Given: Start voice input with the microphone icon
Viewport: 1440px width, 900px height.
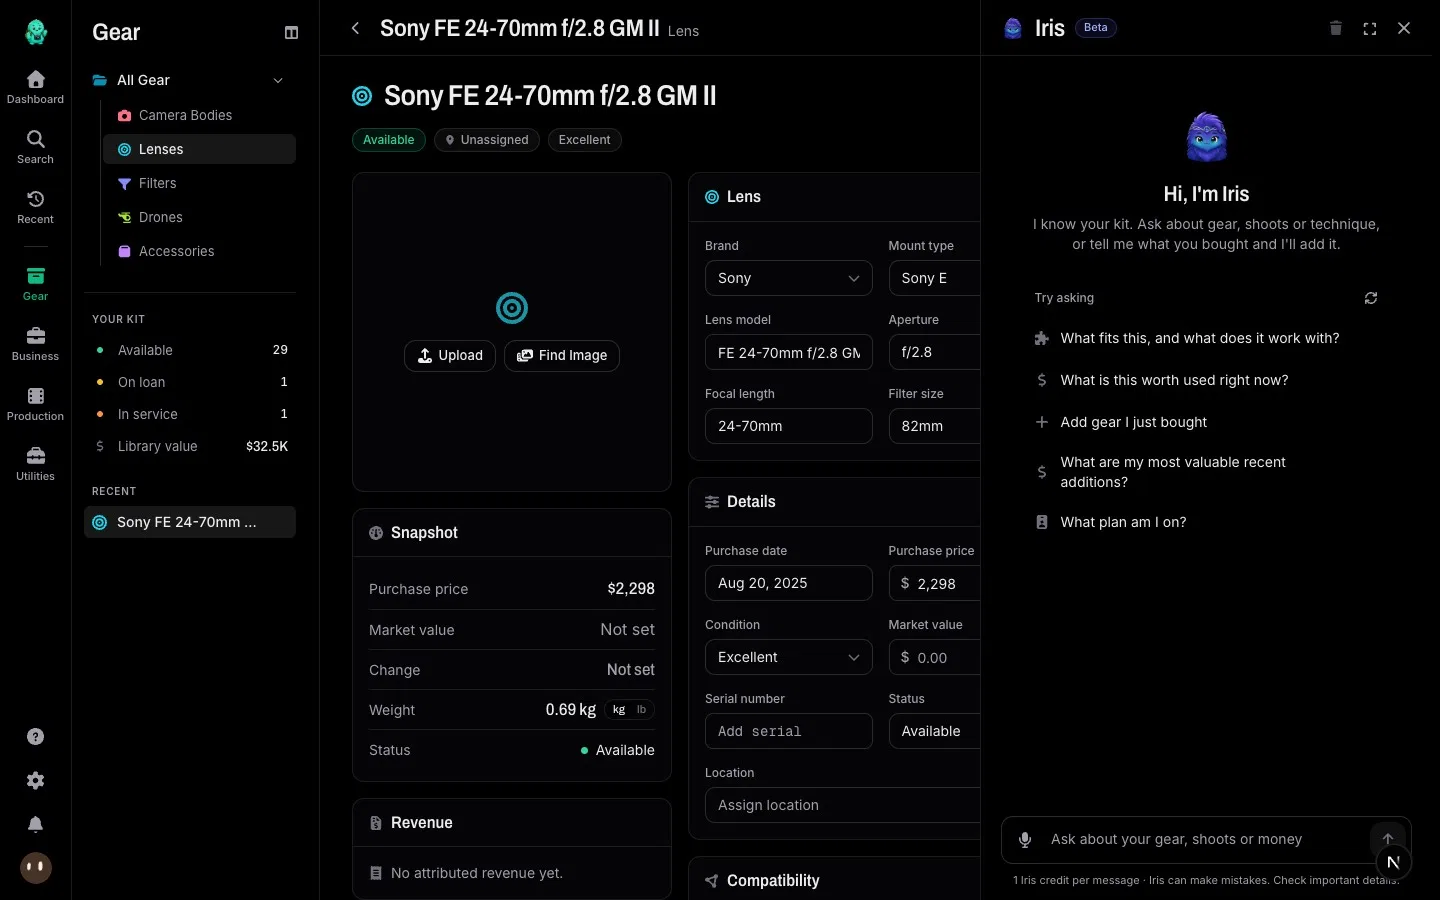Looking at the screenshot, I should click(1025, 840).
